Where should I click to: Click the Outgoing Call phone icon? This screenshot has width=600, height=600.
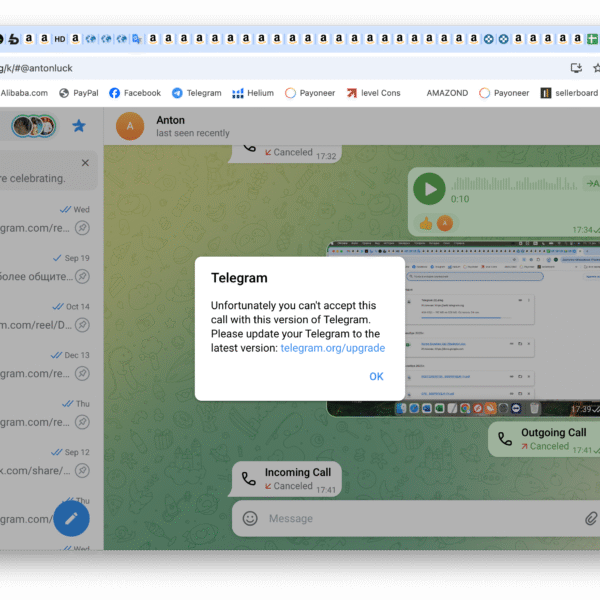point(505,439)
